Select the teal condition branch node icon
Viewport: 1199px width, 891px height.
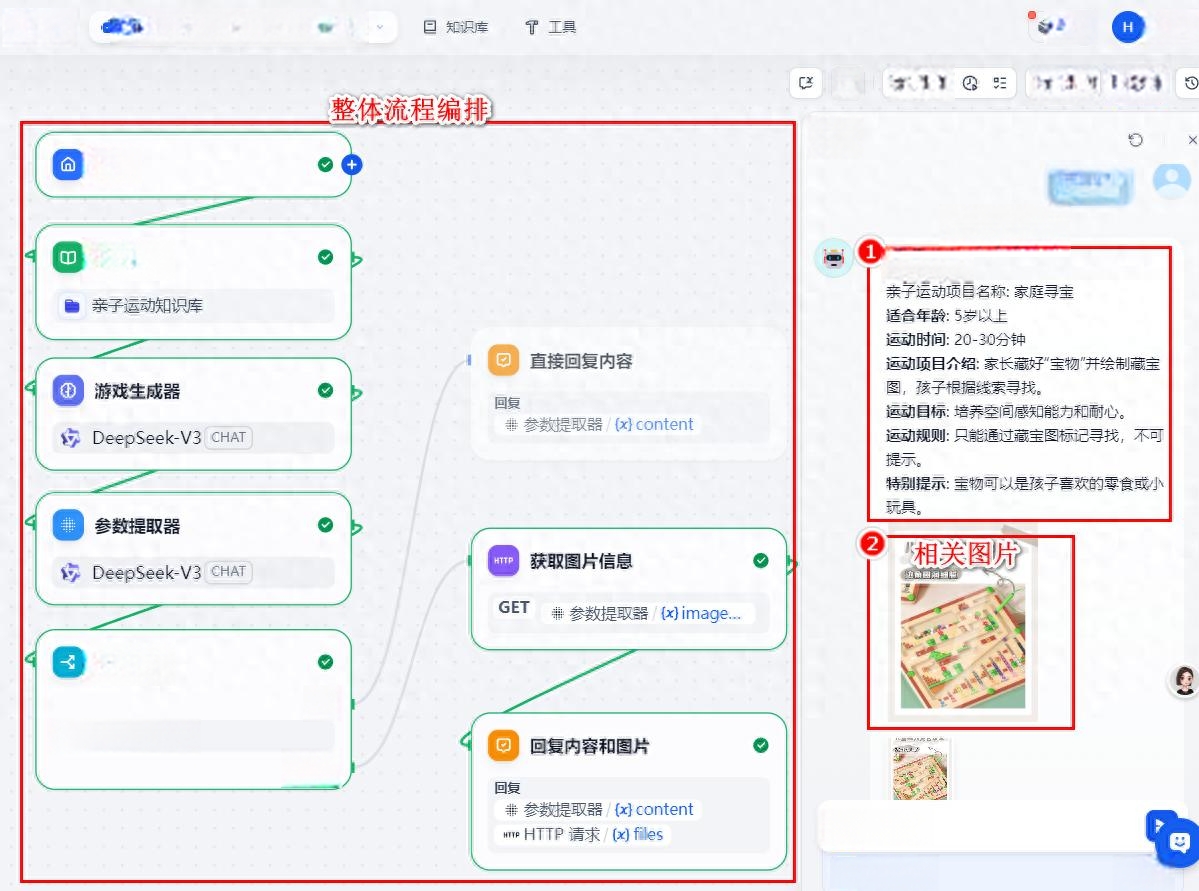(x=68, y=662)
